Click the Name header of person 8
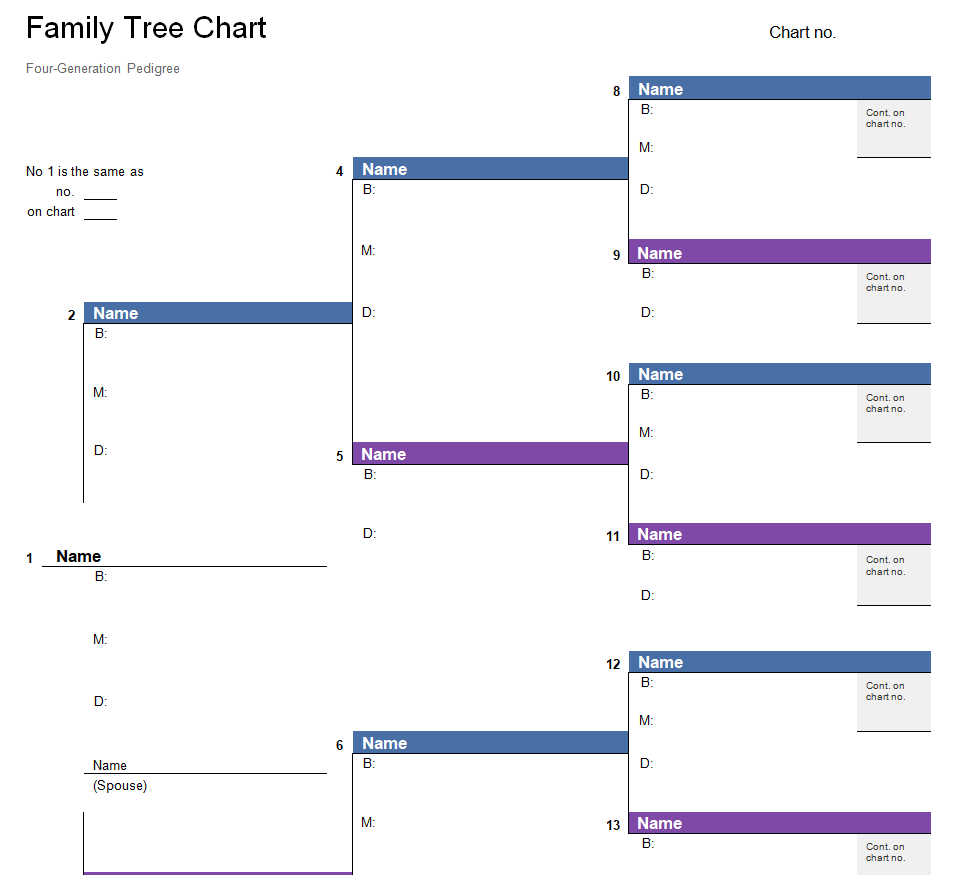This screenshot has height=875, width=972. click(x=779, y=89)
